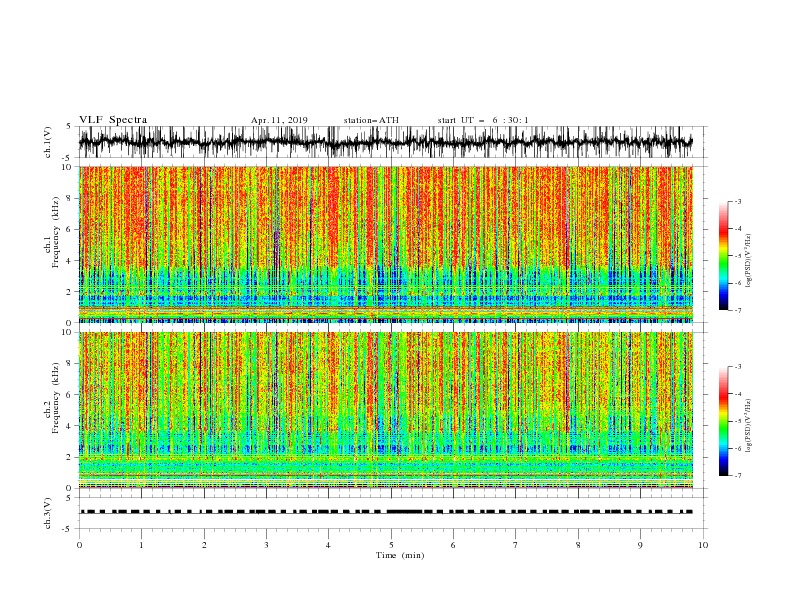This screenshot has height=612, width=792.
Task: Click the time axis tick label 9
Action: coord(640,545)
